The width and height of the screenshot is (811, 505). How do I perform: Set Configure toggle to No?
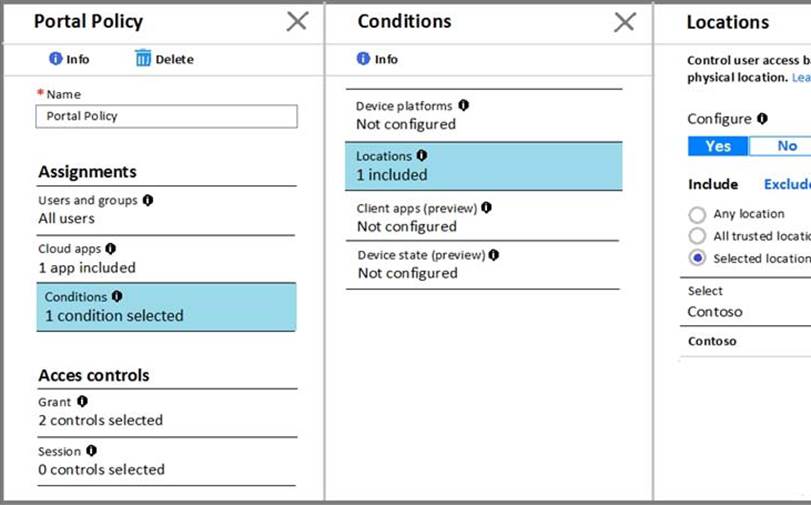pyautogui.click(x=786, y=146)
